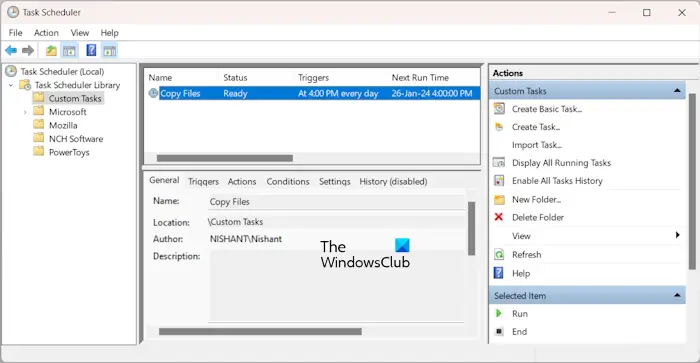700x363 pixels.
Task: Click the PowerToys folder icon
Action: point(39,151)
